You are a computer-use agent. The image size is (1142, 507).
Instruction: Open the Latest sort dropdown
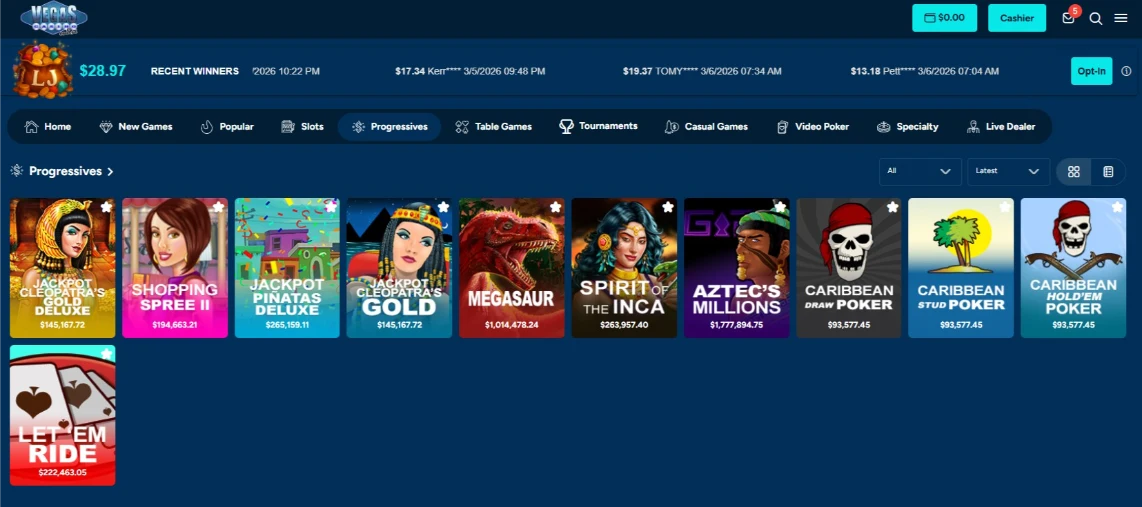coord(1008,172)
